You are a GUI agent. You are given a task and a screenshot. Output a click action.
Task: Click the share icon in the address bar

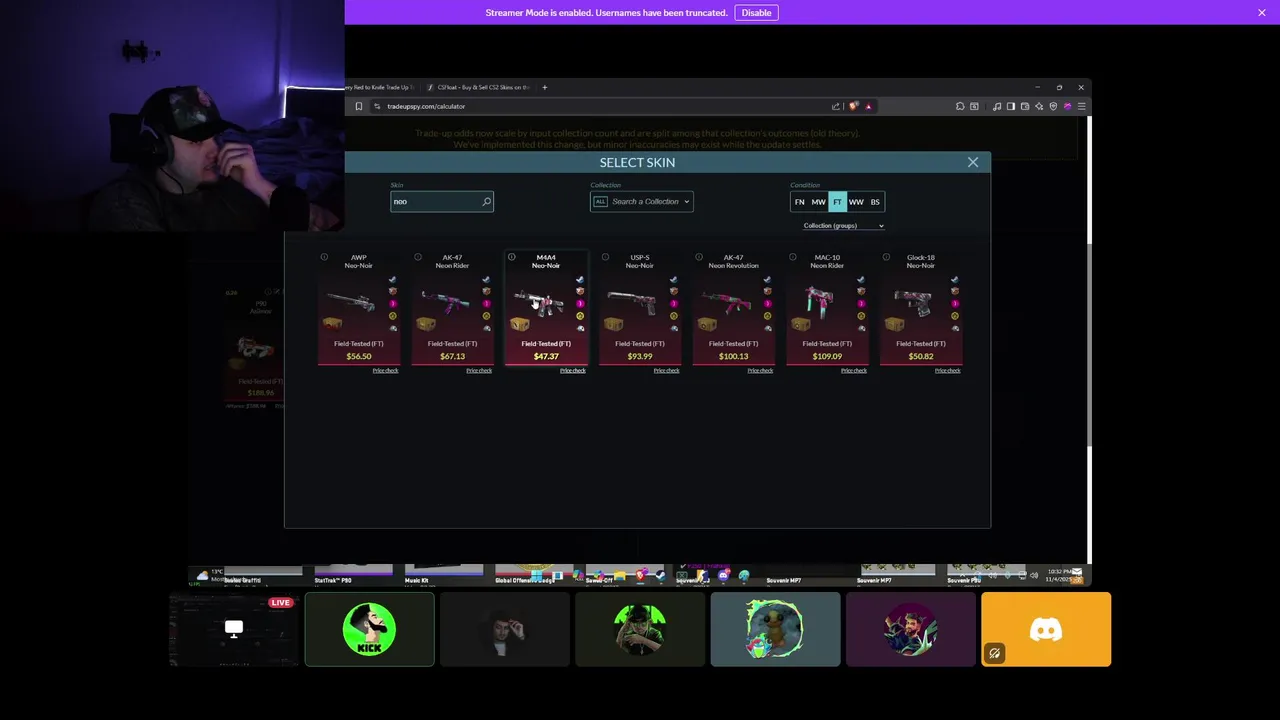836,106
